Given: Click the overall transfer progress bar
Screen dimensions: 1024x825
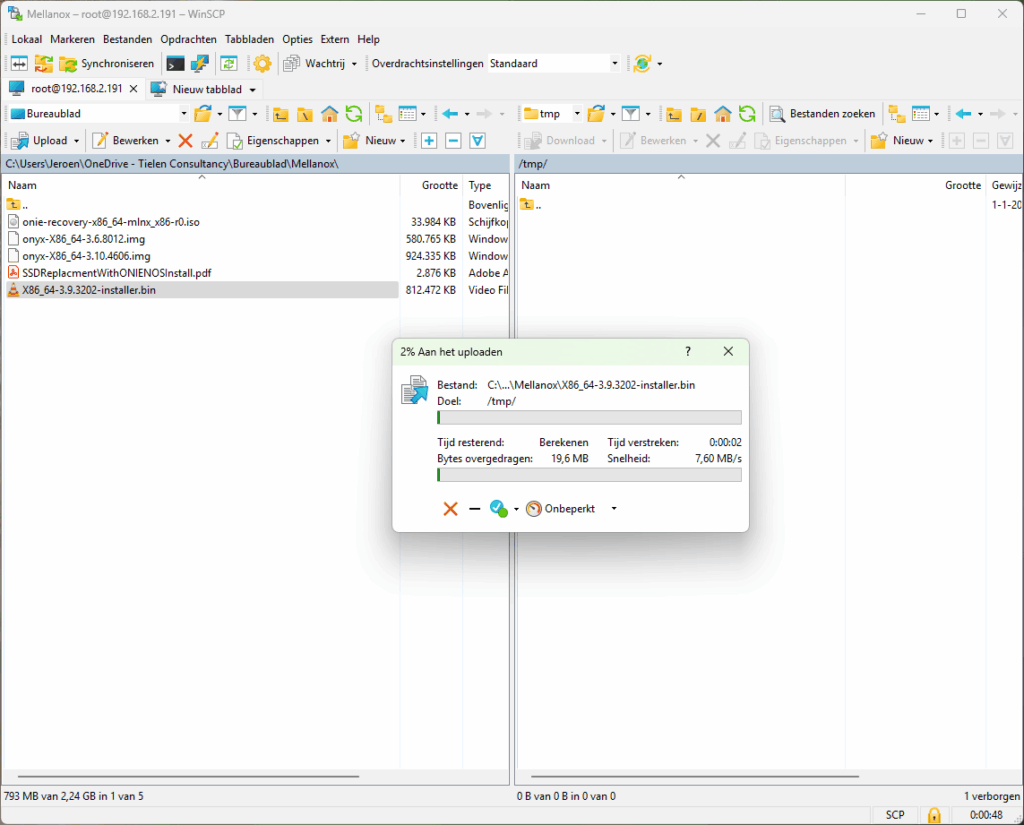Looking at the screenshot, I should point(589,475).
